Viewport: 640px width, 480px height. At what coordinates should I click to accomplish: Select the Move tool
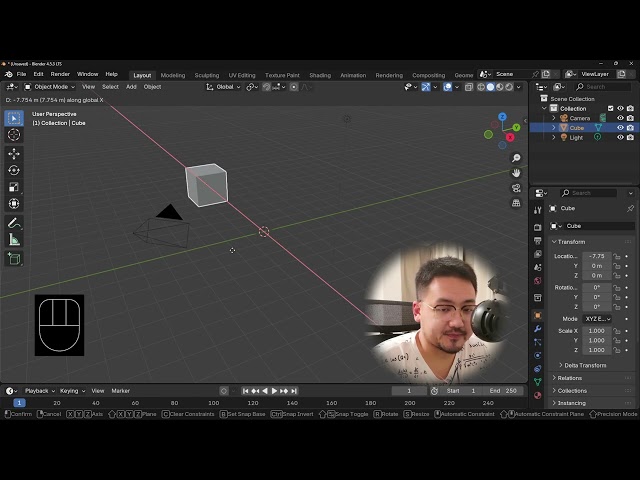point(14,153)
